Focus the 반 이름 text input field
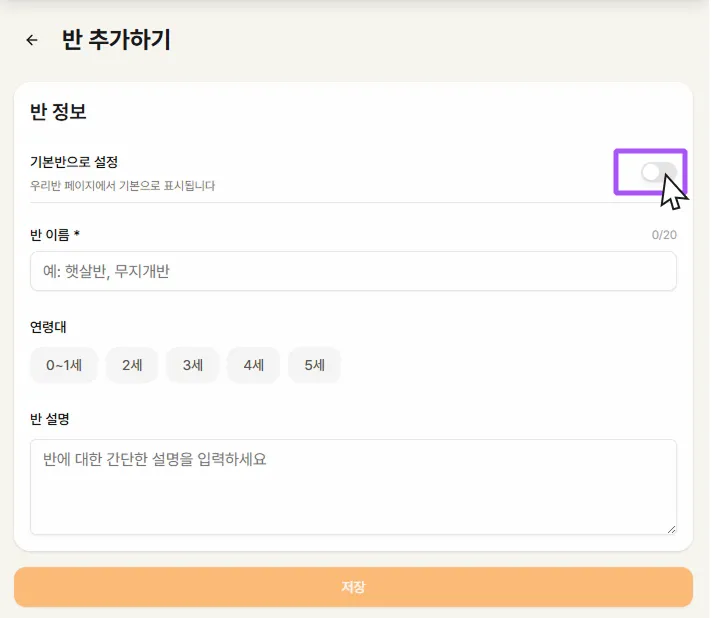This screenshot has height=618, width=712. [353, 271]
